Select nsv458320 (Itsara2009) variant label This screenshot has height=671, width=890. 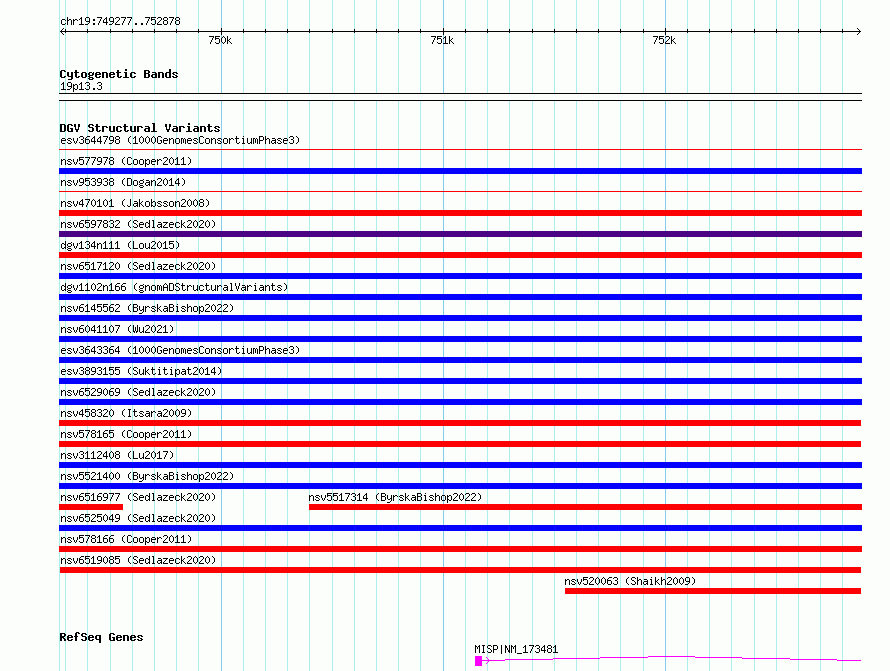pos(126,413)
